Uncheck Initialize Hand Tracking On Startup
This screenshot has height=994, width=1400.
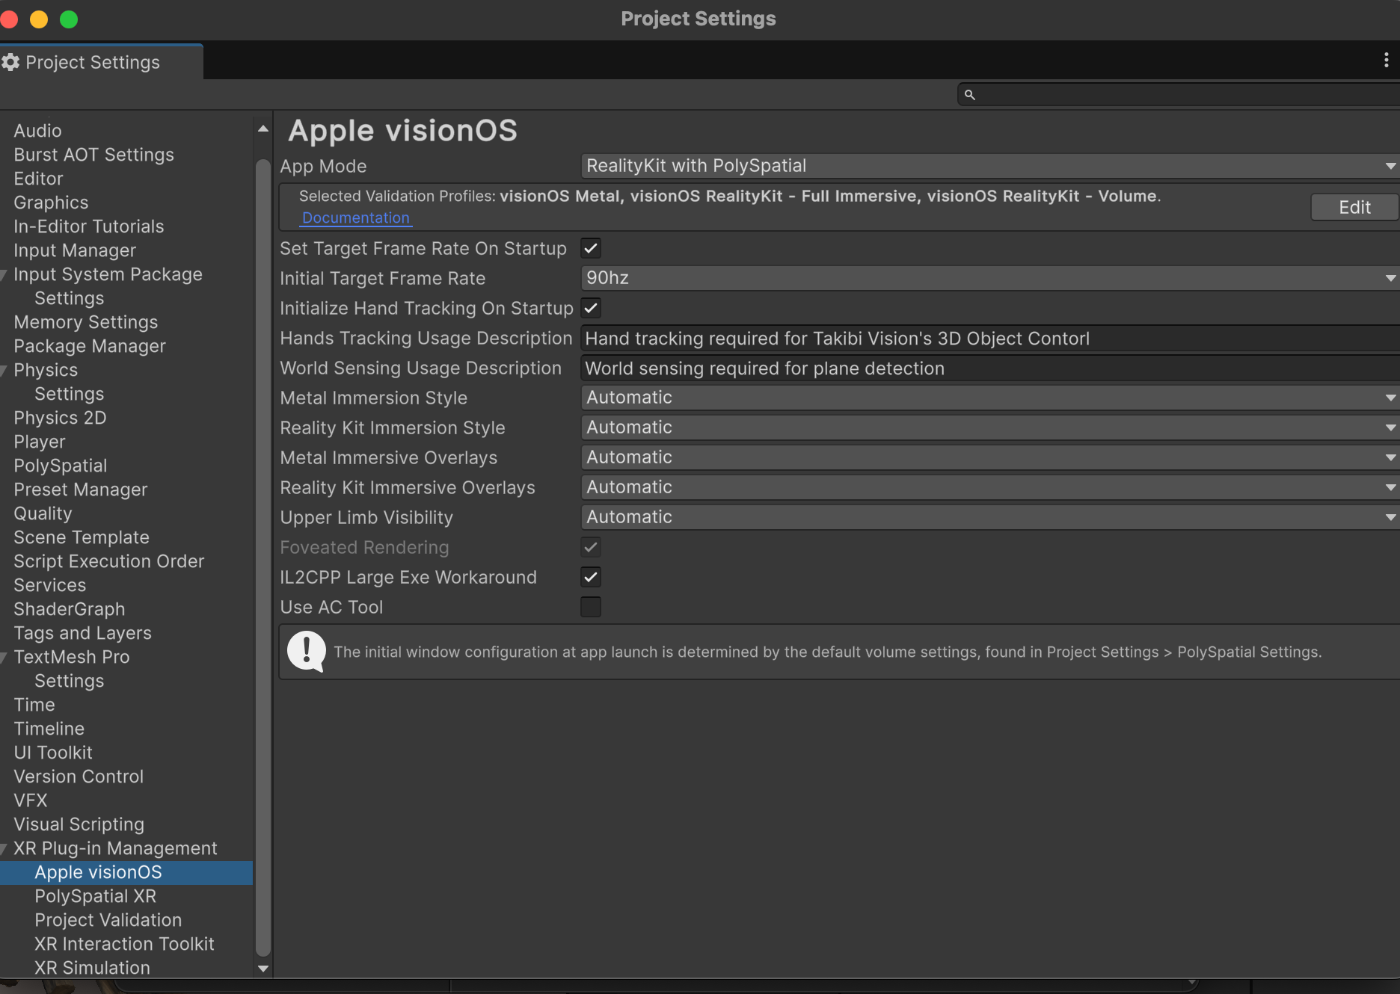point(591,308)
